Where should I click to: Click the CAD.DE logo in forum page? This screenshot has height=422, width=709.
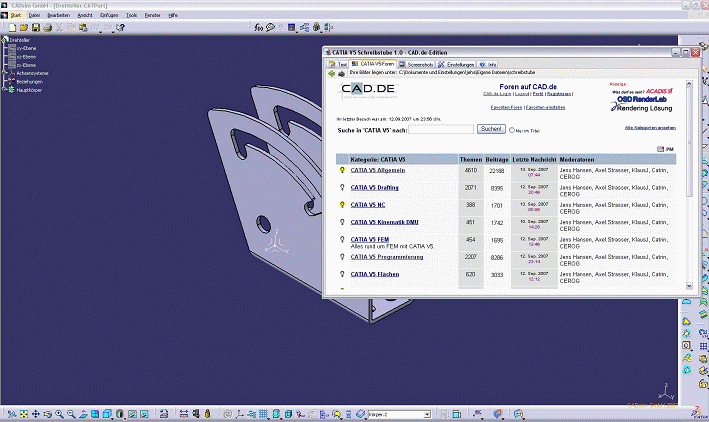coord(368,90)
